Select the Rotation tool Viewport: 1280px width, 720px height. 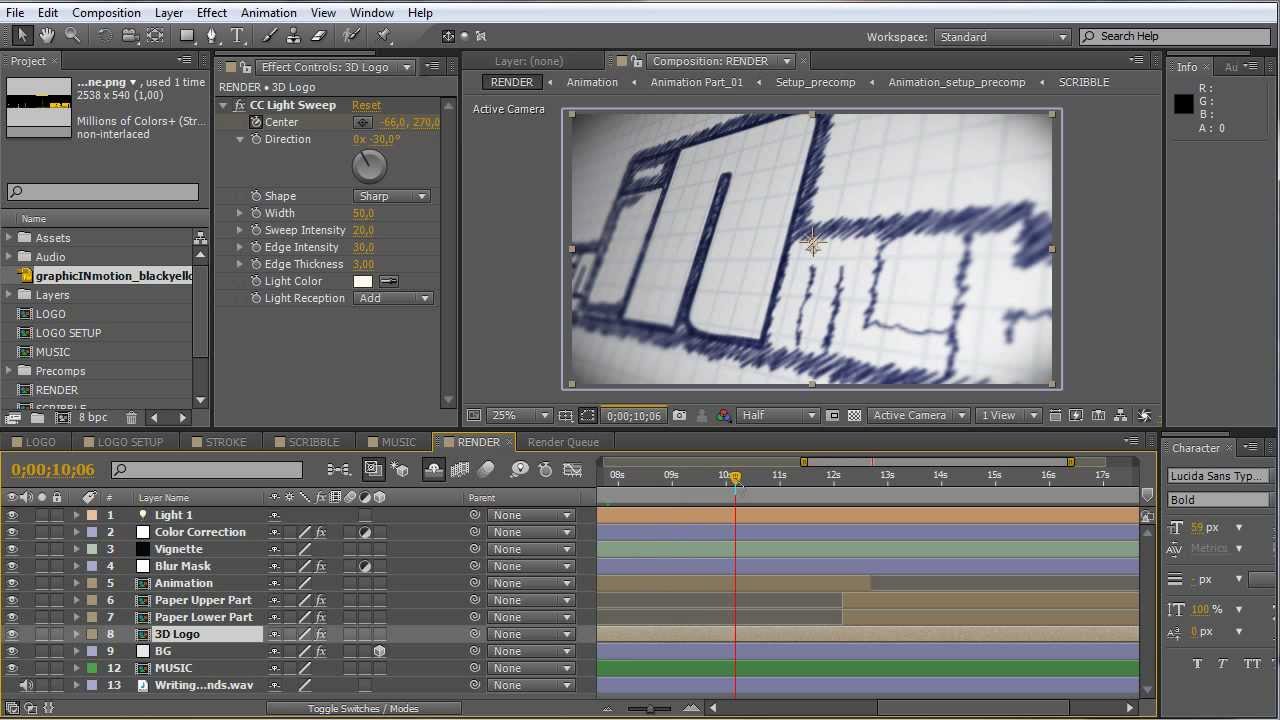pyautogui.click(x=105, y=35)
